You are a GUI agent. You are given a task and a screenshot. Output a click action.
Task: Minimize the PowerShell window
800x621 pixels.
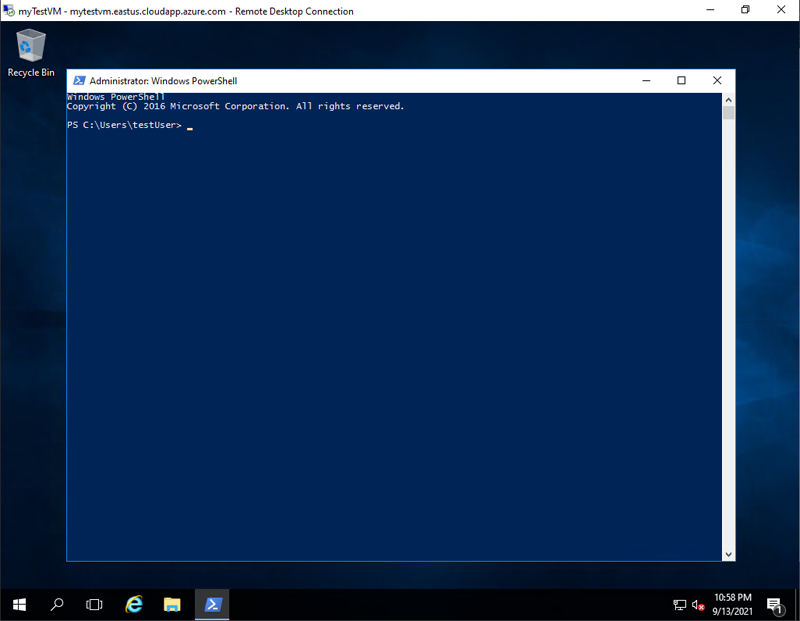coord(646,81)
